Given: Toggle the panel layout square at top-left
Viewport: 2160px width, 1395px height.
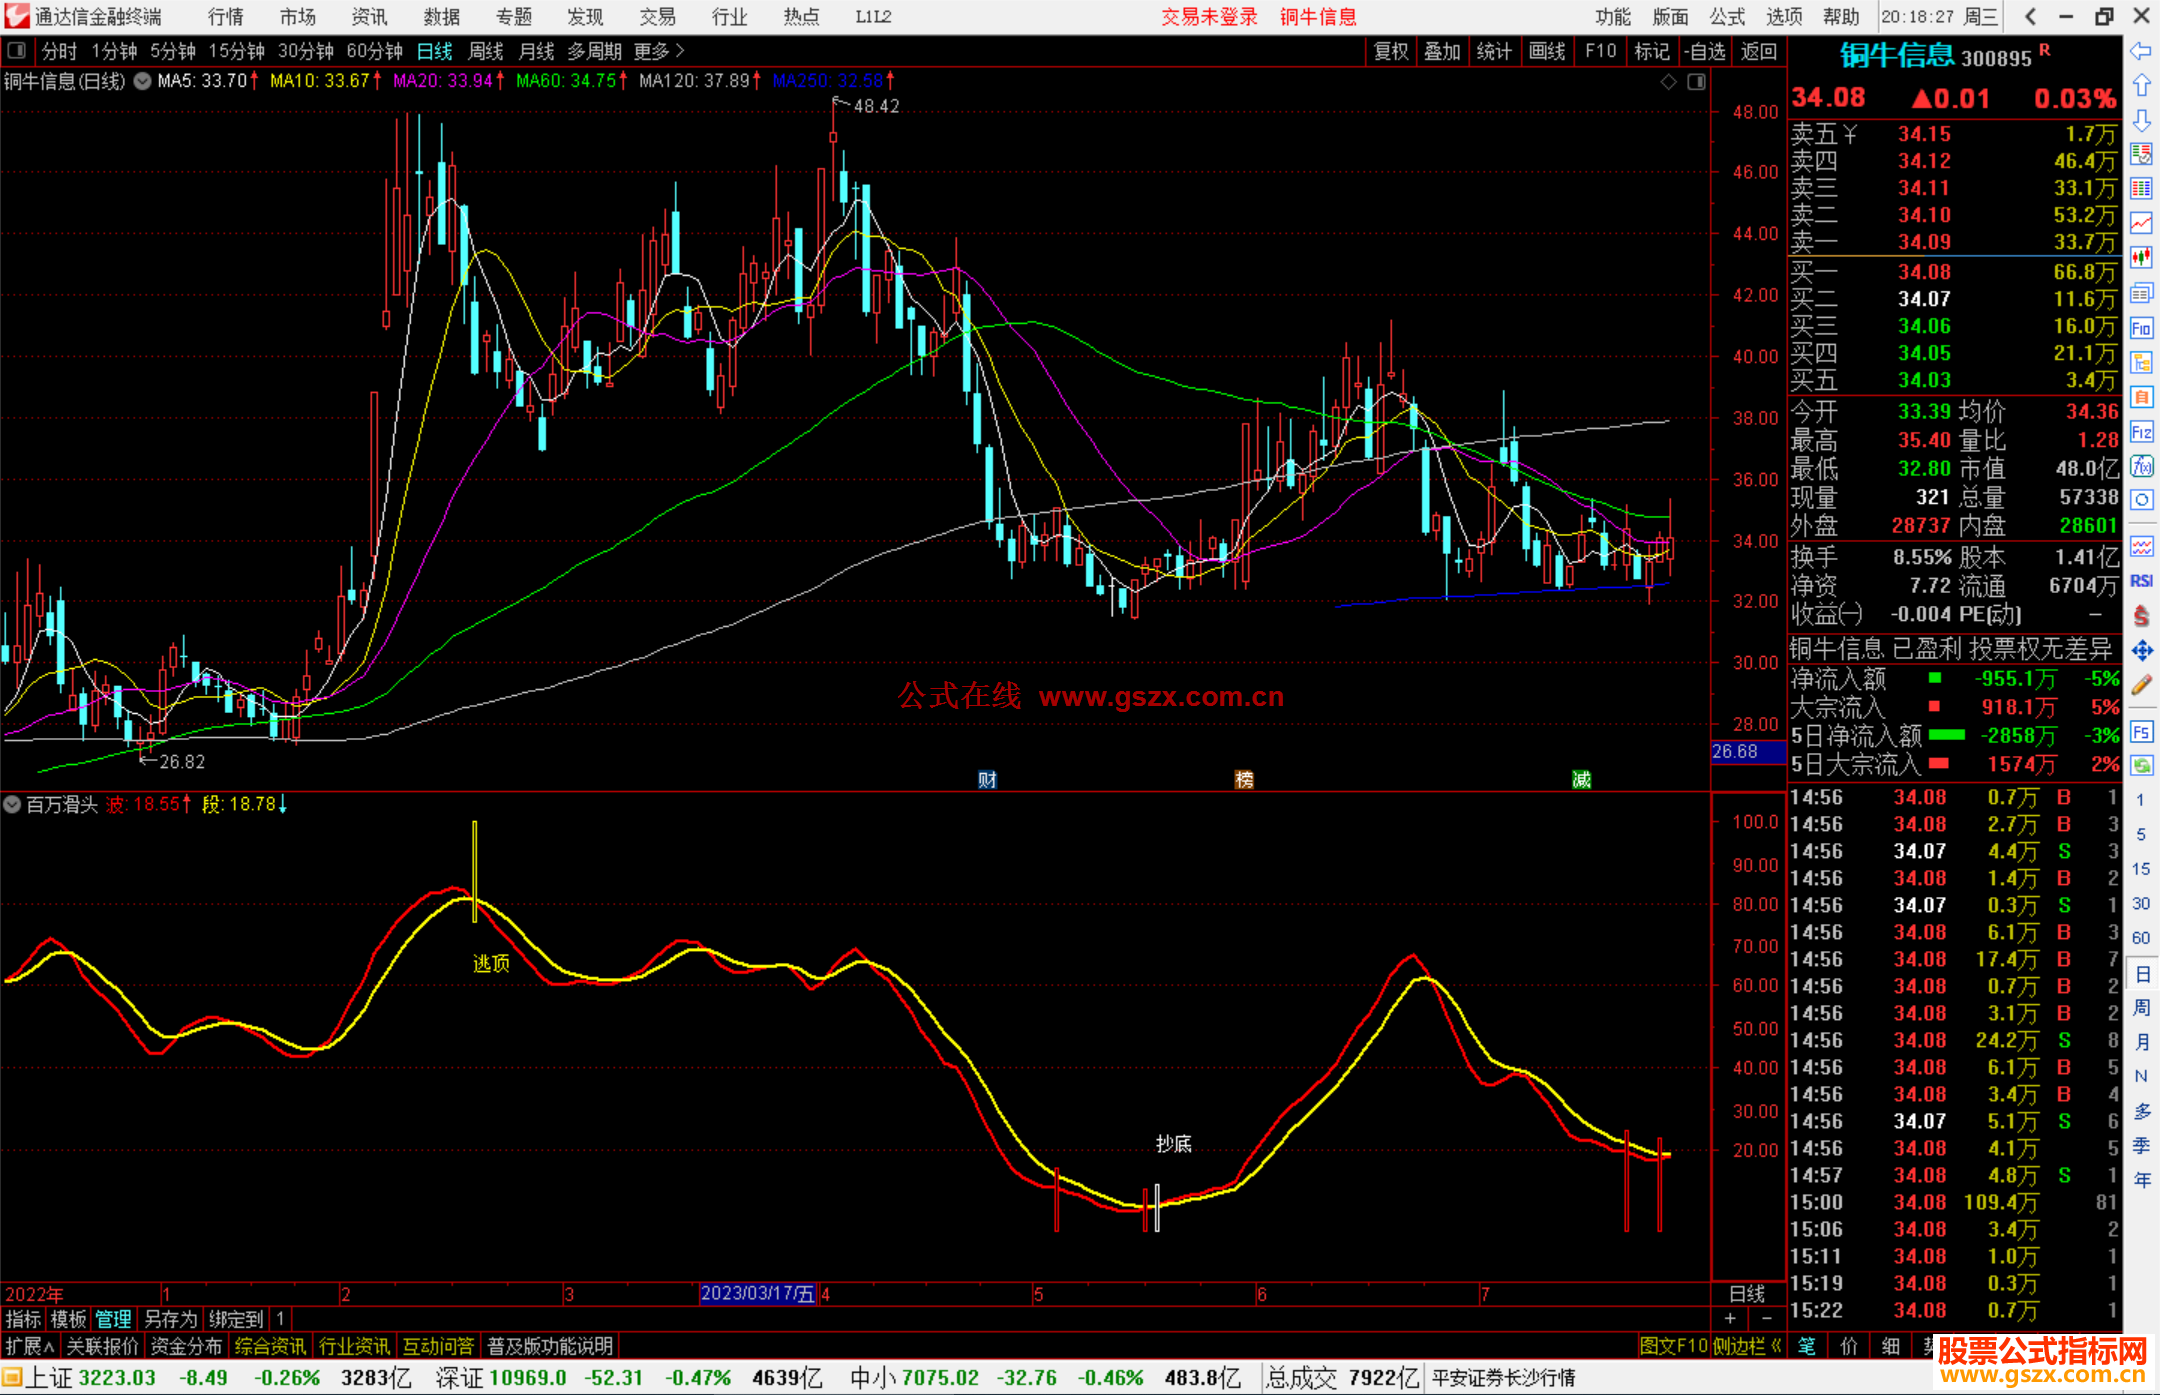Looking at the screenshot, I should [17, 51].
